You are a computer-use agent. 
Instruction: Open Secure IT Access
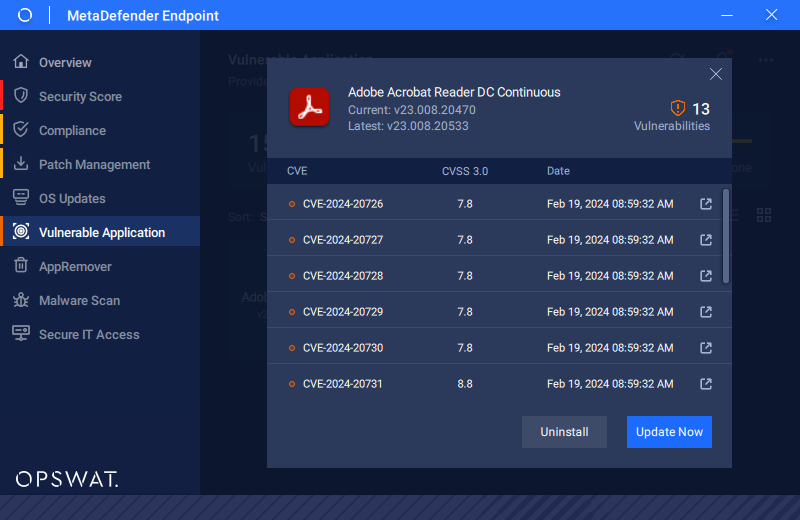[x=100, y=334]
